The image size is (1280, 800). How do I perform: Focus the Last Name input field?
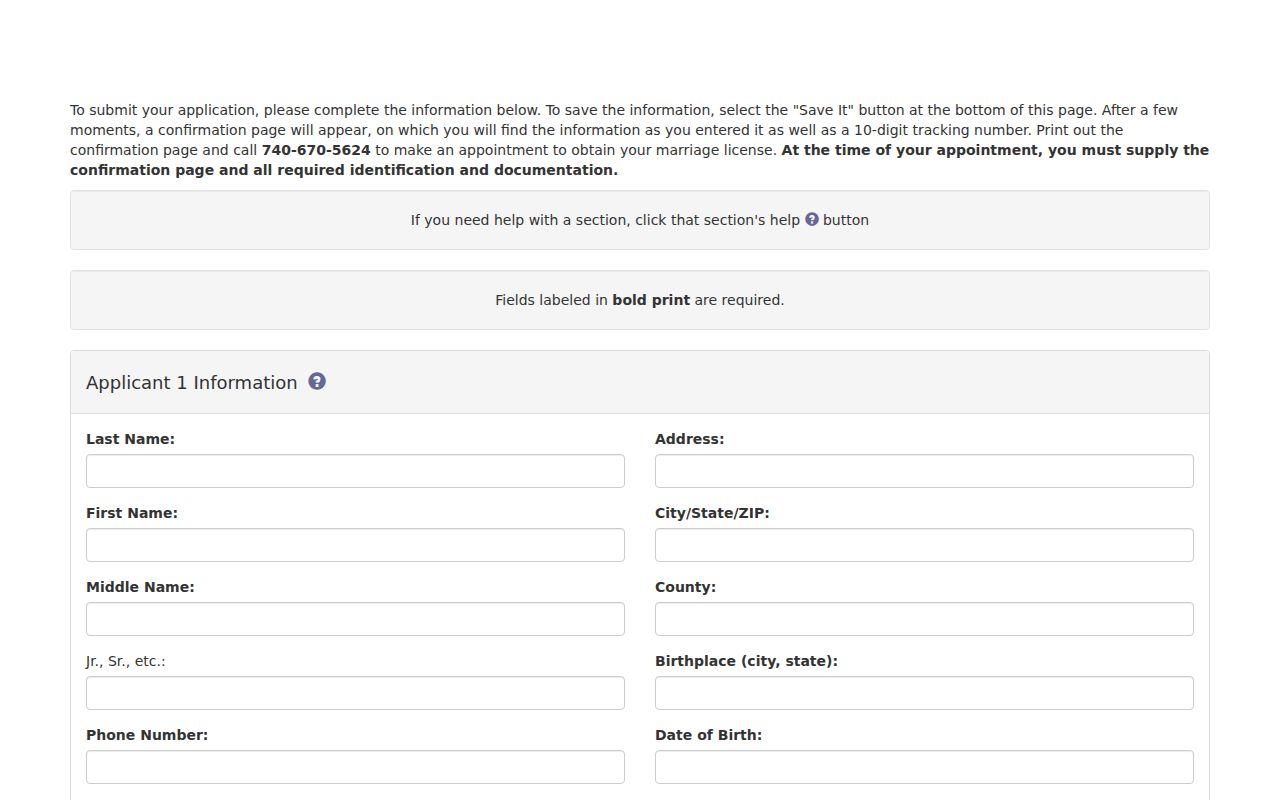click(x=355, y=471)
